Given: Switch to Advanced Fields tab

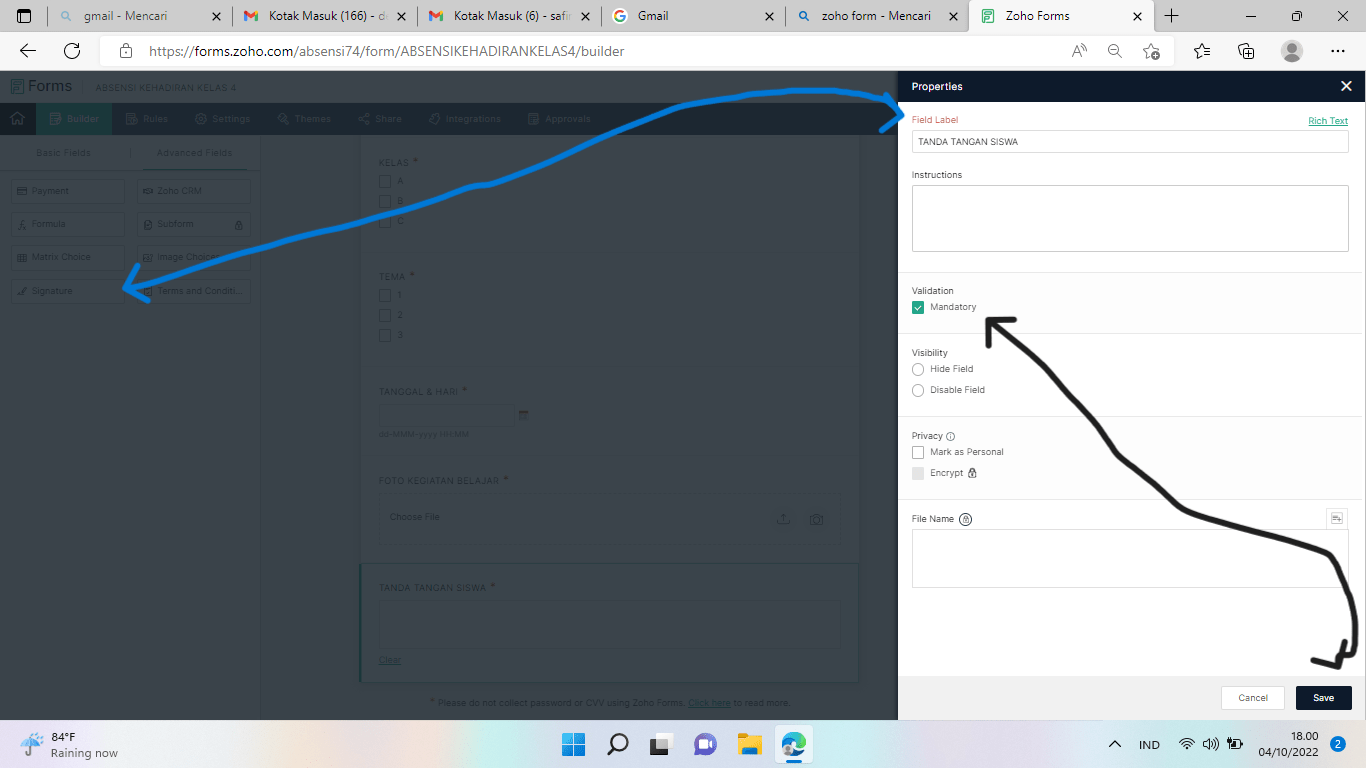Looking at the screenshot, I should pyautogui.click(x=194, y=153).
